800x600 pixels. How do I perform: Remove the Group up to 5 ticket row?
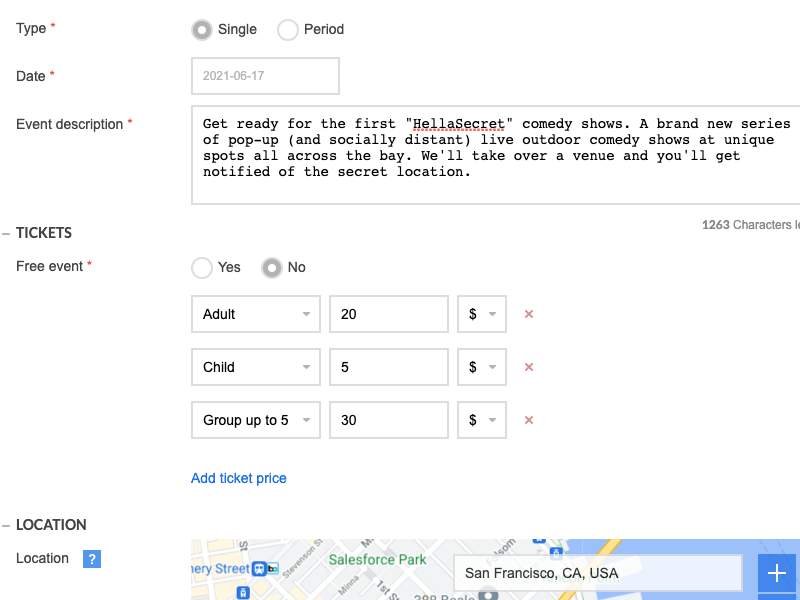tap(529, 420)
